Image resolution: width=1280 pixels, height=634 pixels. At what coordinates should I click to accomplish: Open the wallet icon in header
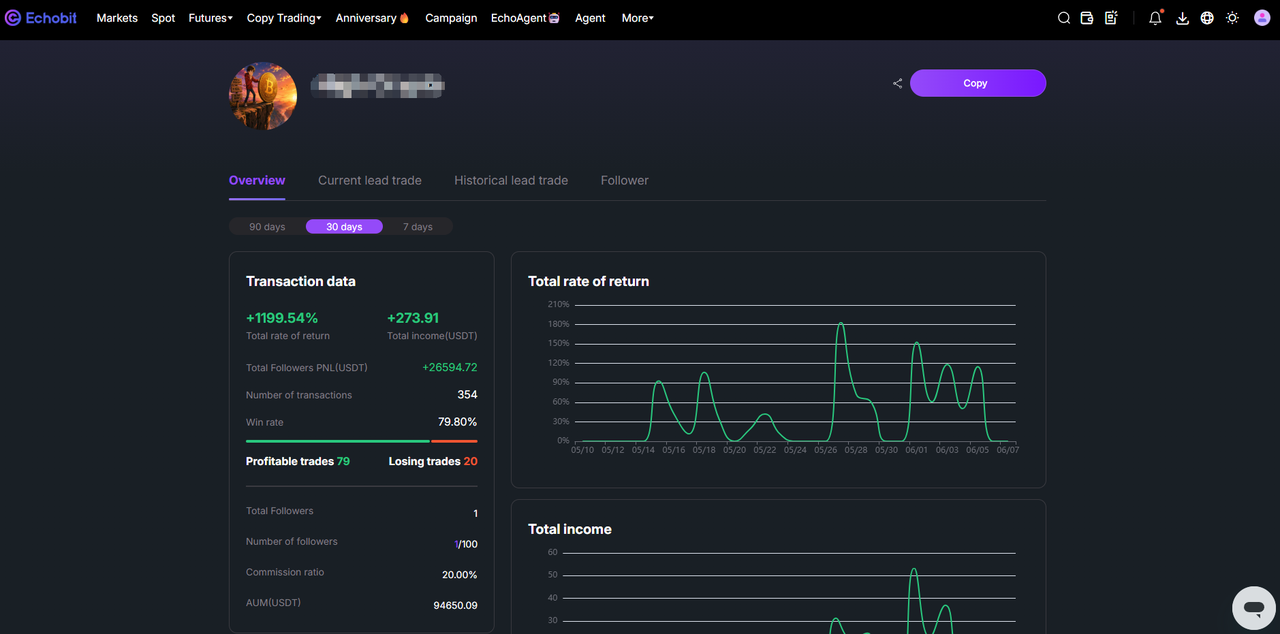1087,18
